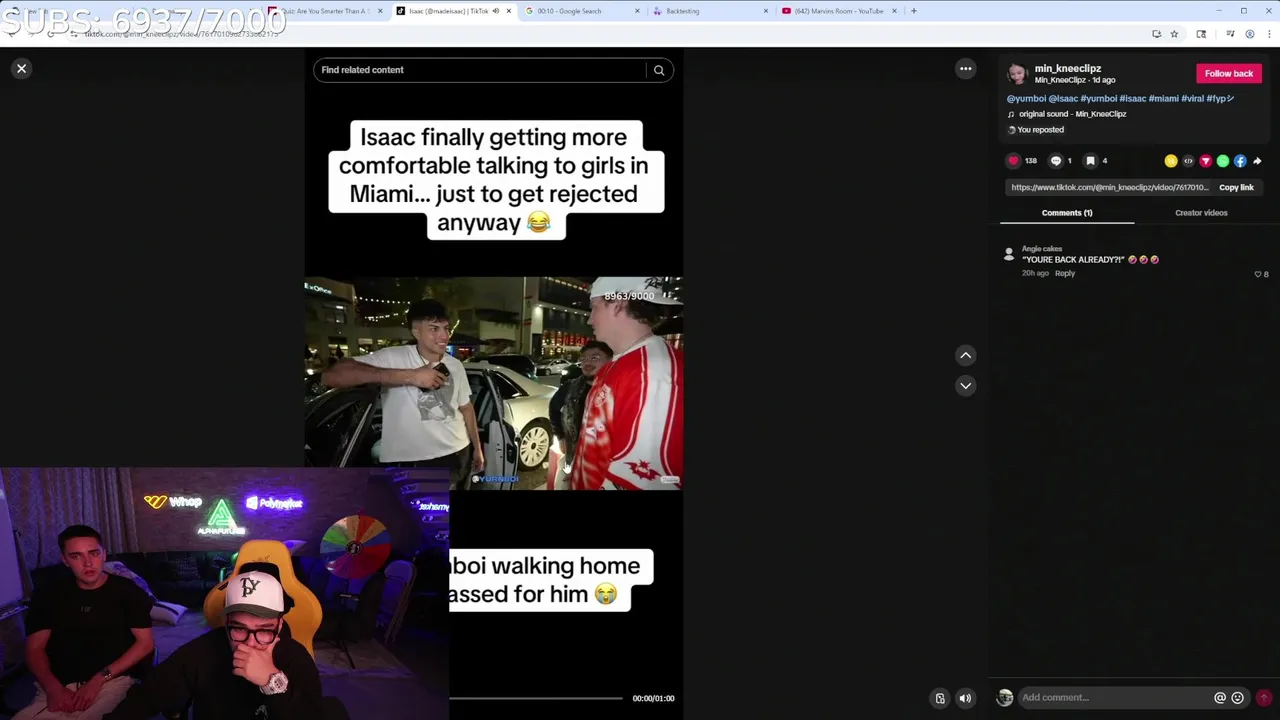Switch to Comments (1) tab
1280x720 pixels.
pos(1067,213)
